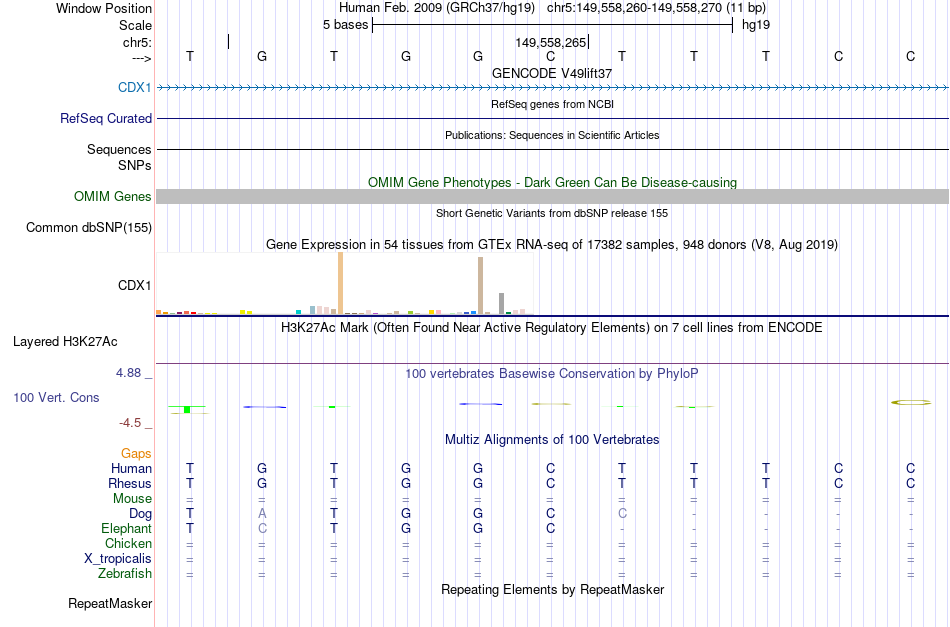Click the 4.88 PhyloP upper limit value

click(x=128, y=373)
